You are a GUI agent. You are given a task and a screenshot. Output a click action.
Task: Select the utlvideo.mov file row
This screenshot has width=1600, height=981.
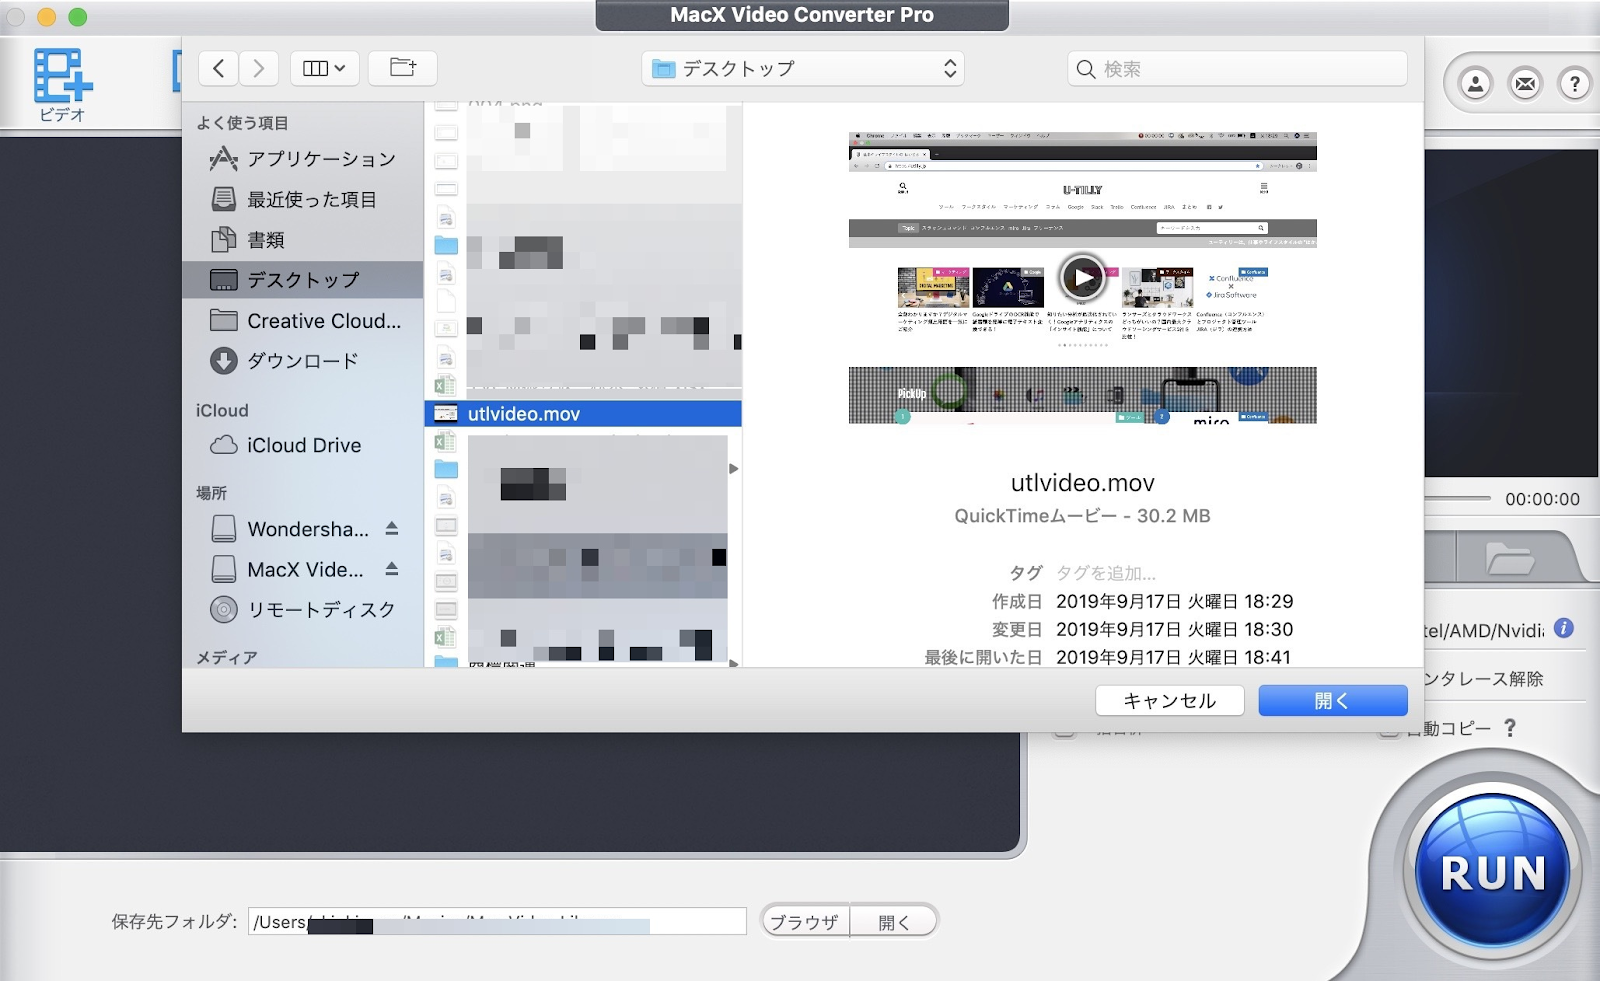[x=583, y=414]
